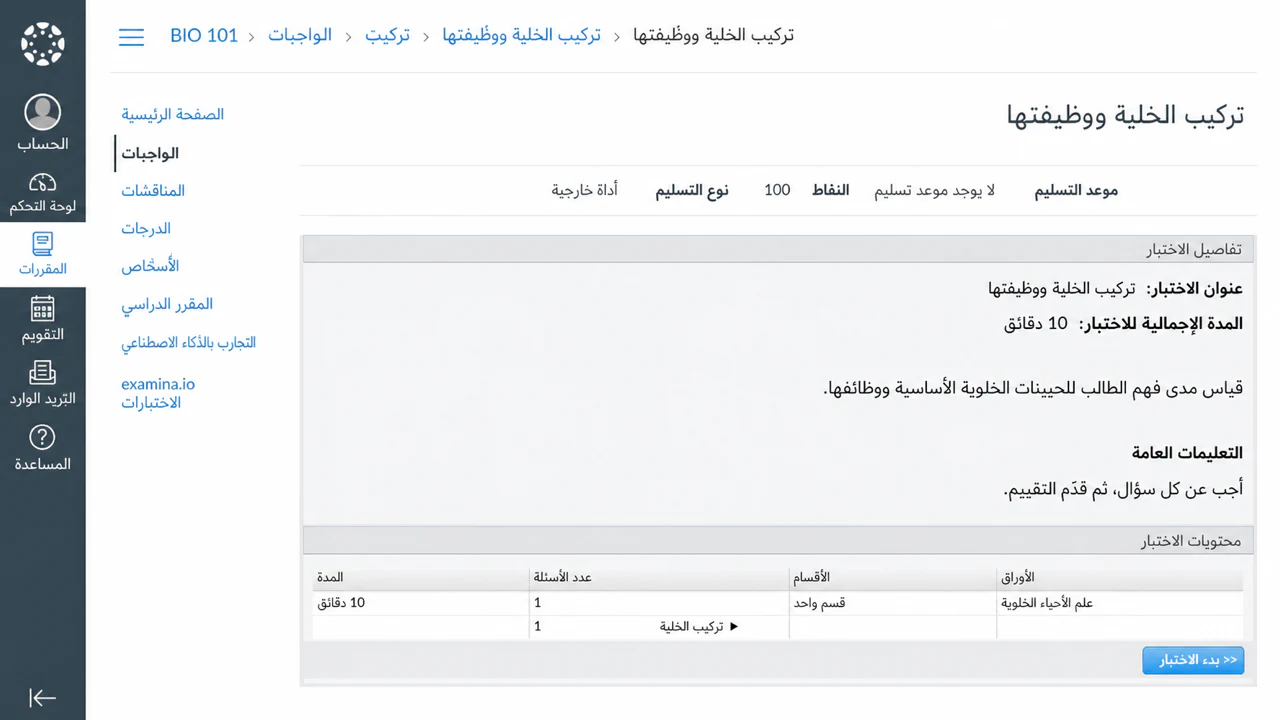Open تركيب breadcrumb link

pyautogui.click(x=387, y=36)
